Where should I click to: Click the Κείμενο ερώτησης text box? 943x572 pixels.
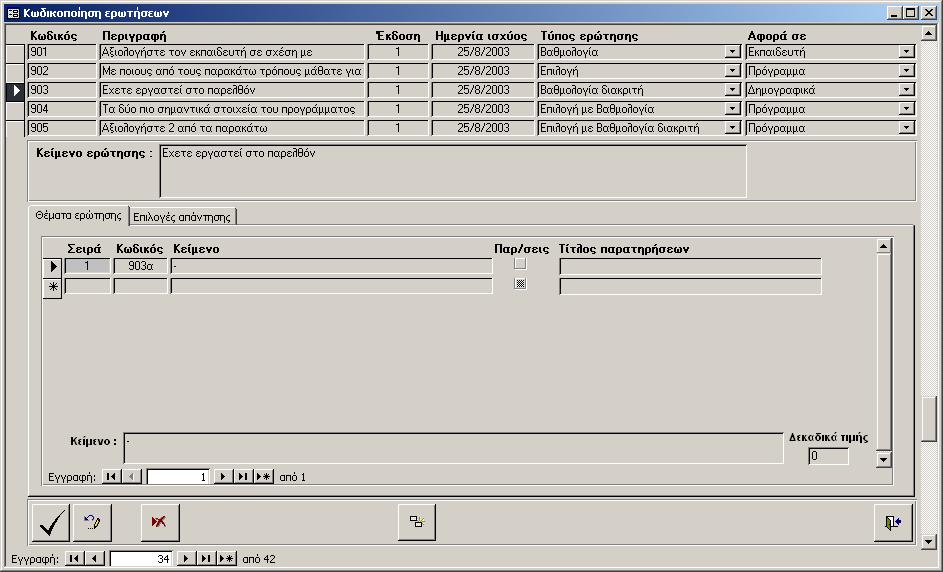pos(452,172)
